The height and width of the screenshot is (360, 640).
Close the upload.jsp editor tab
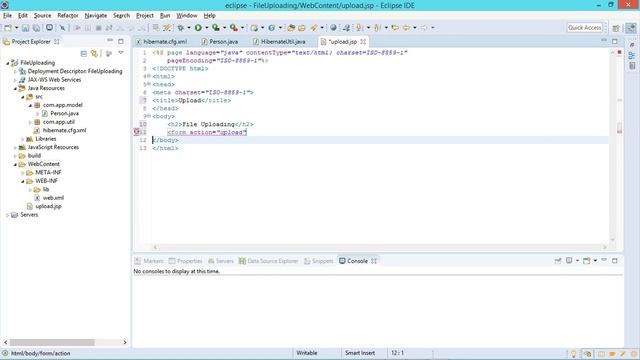(363, 42)
